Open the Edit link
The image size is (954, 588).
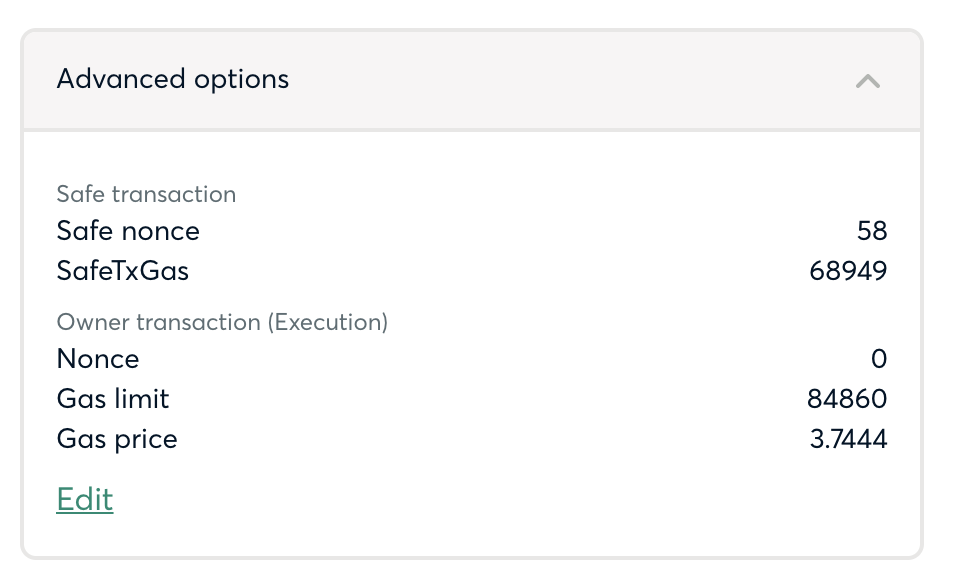tap(85, 499)
